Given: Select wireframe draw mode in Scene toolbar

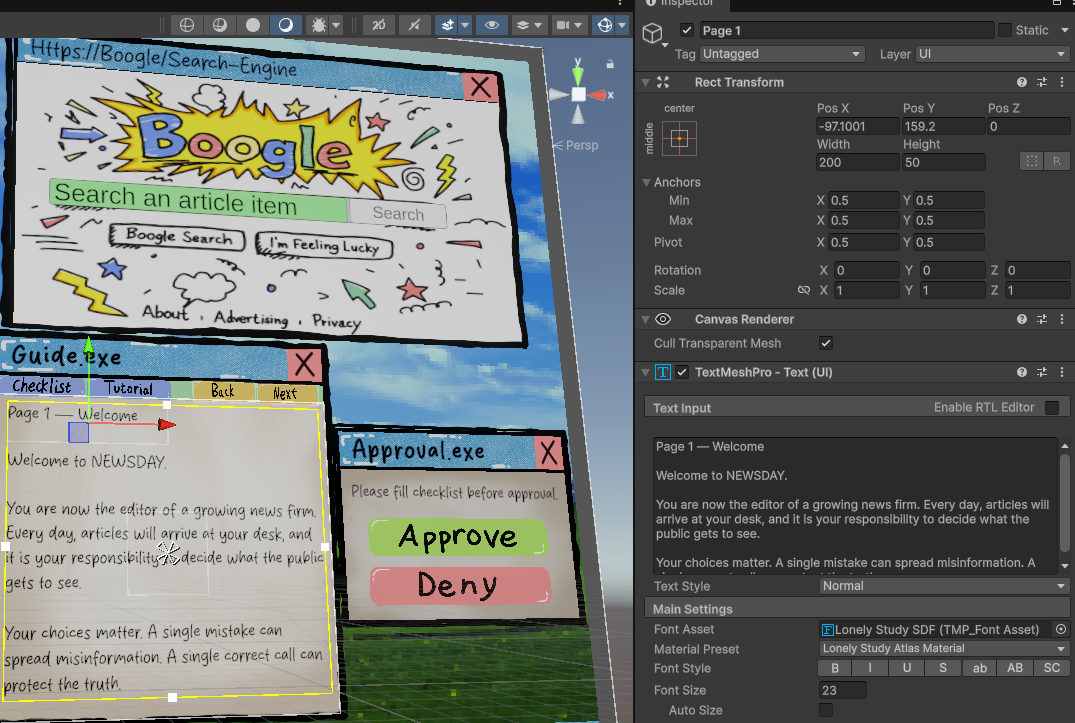Looking at the screenshot, I should [186, 25].
